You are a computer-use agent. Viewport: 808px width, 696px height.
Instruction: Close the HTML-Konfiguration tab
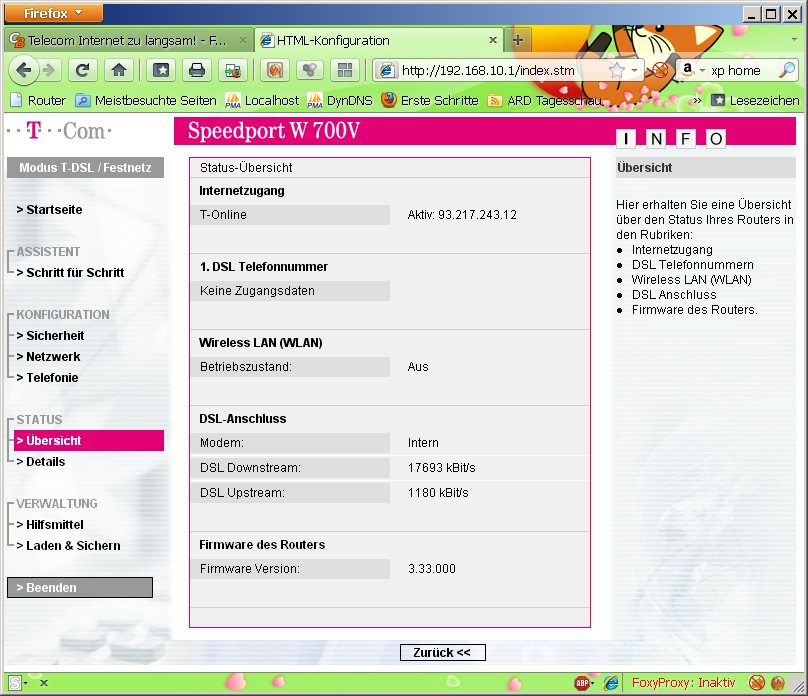[x=493, y=40]
